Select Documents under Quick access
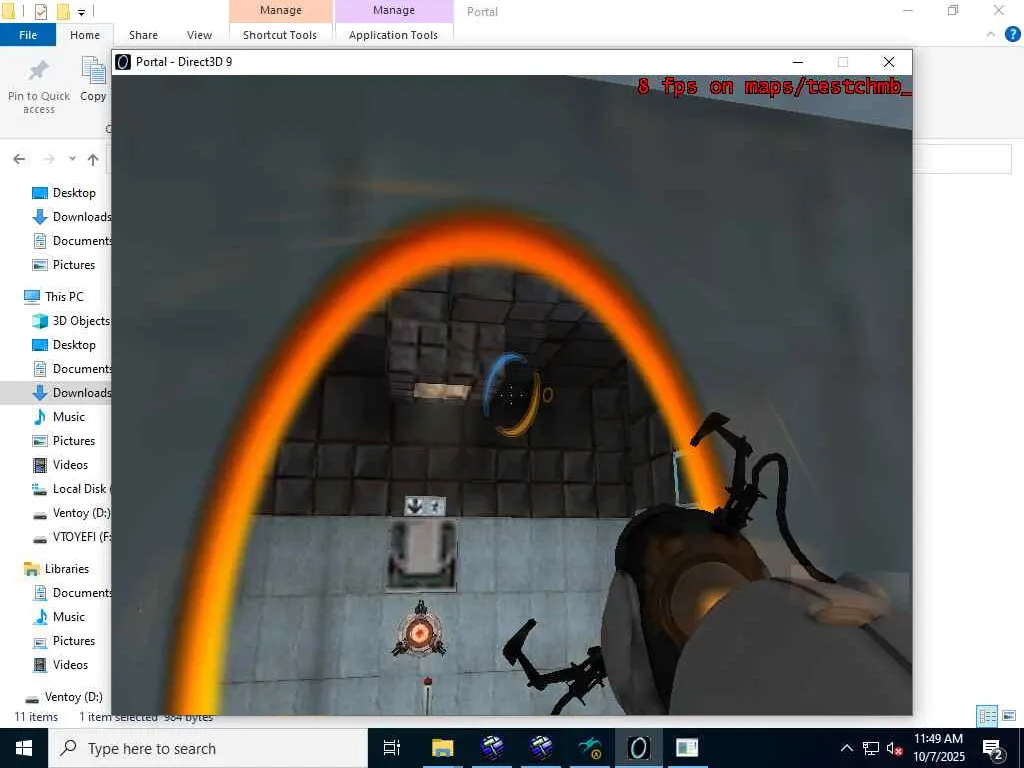 (72, 241)
